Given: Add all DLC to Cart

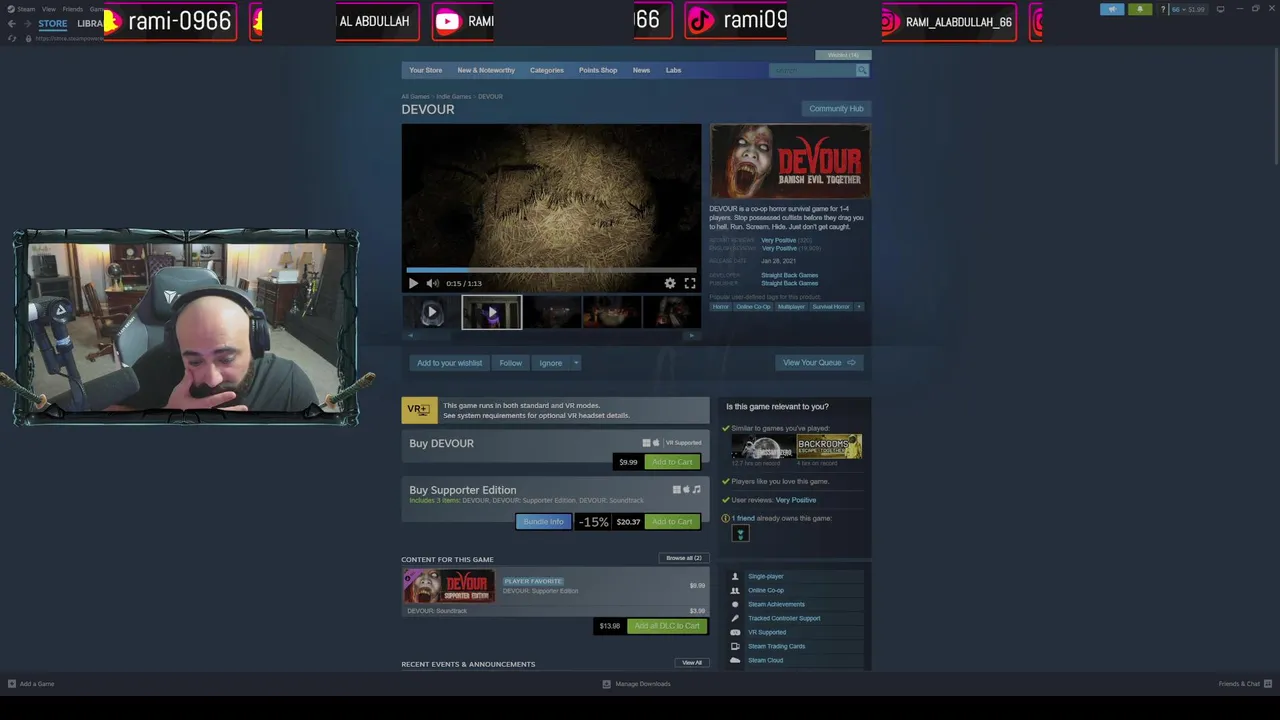Looking at the screenshot, I should [x=667, y=626].
